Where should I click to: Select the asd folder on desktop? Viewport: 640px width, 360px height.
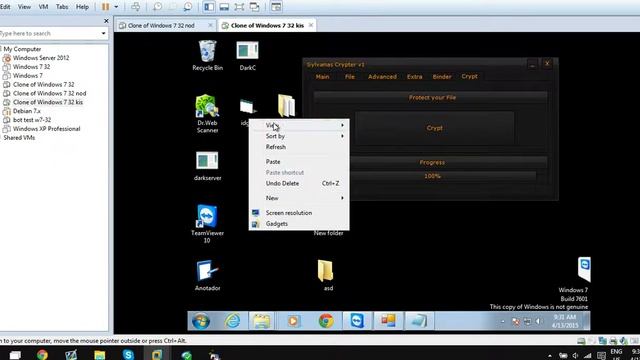tap(326, 276)
